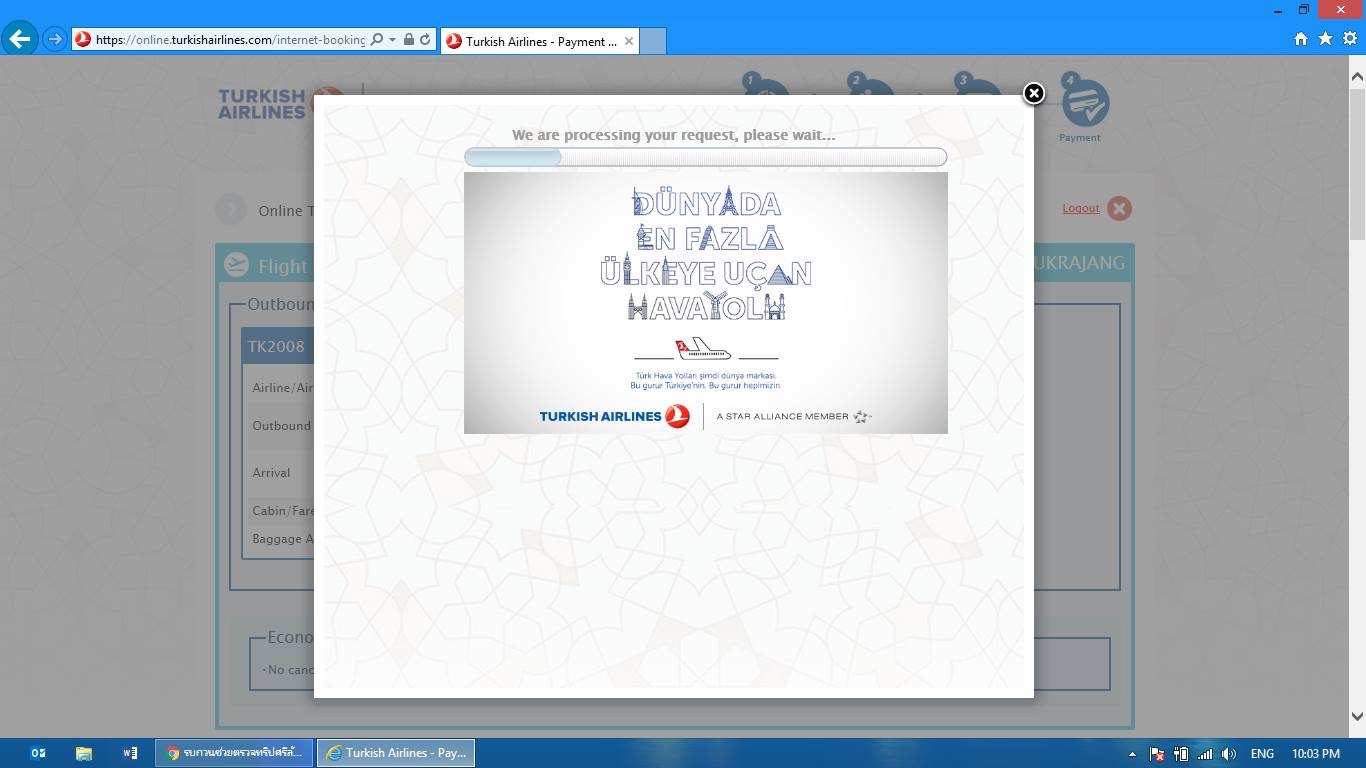This screenshot has width=1366, height=768.
Task: Open Favorites with the star icon
Action: [1325, 39]
